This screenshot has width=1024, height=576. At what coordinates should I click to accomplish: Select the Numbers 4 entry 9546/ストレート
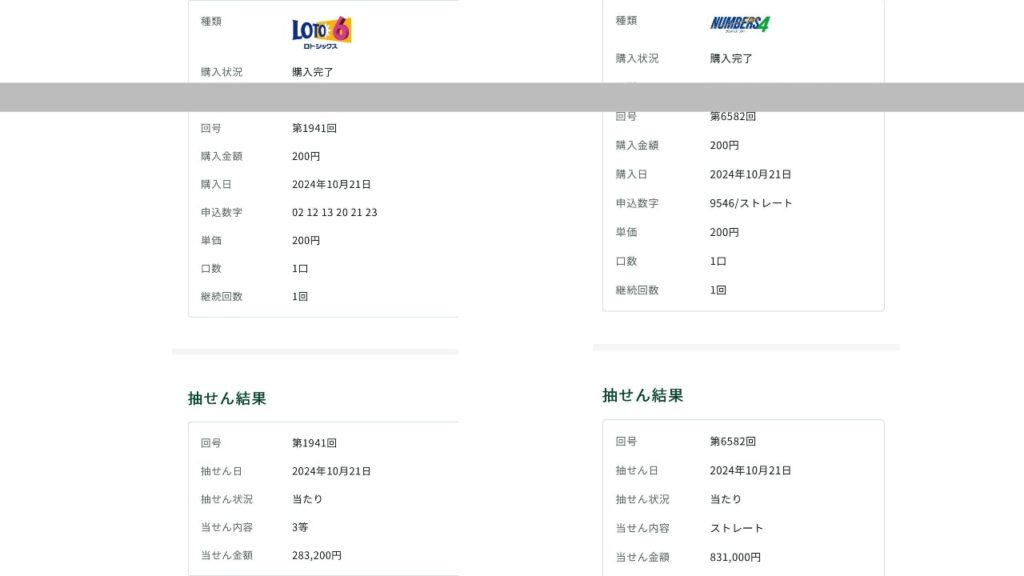750,203
